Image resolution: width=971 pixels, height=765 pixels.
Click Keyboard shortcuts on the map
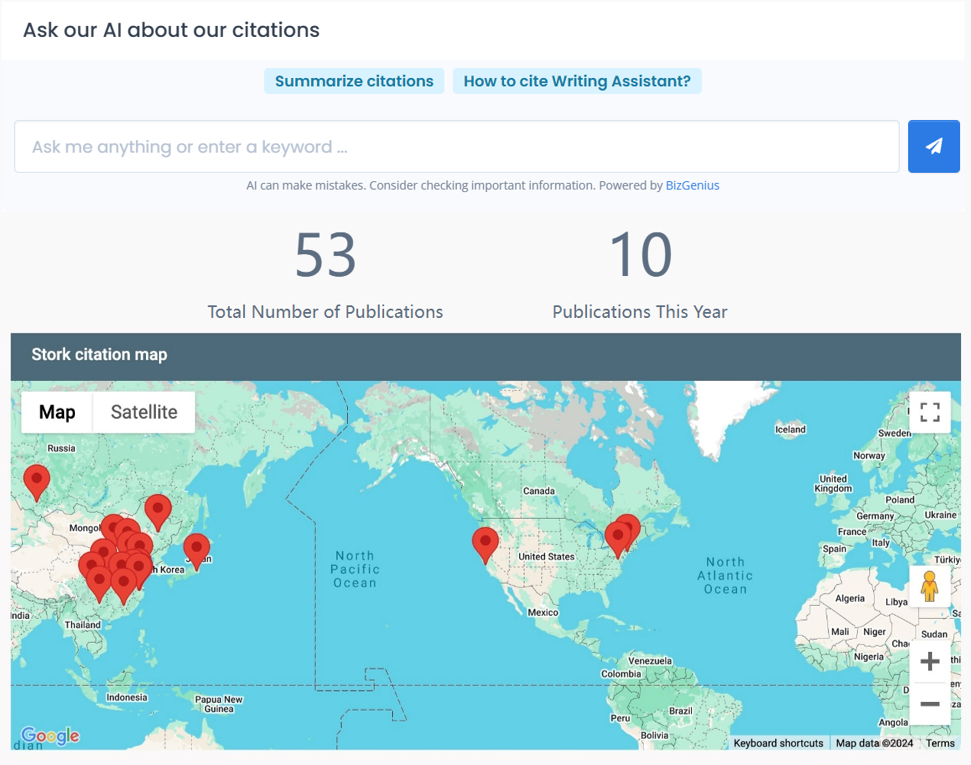pyautogui.click(x=778, y=743)
